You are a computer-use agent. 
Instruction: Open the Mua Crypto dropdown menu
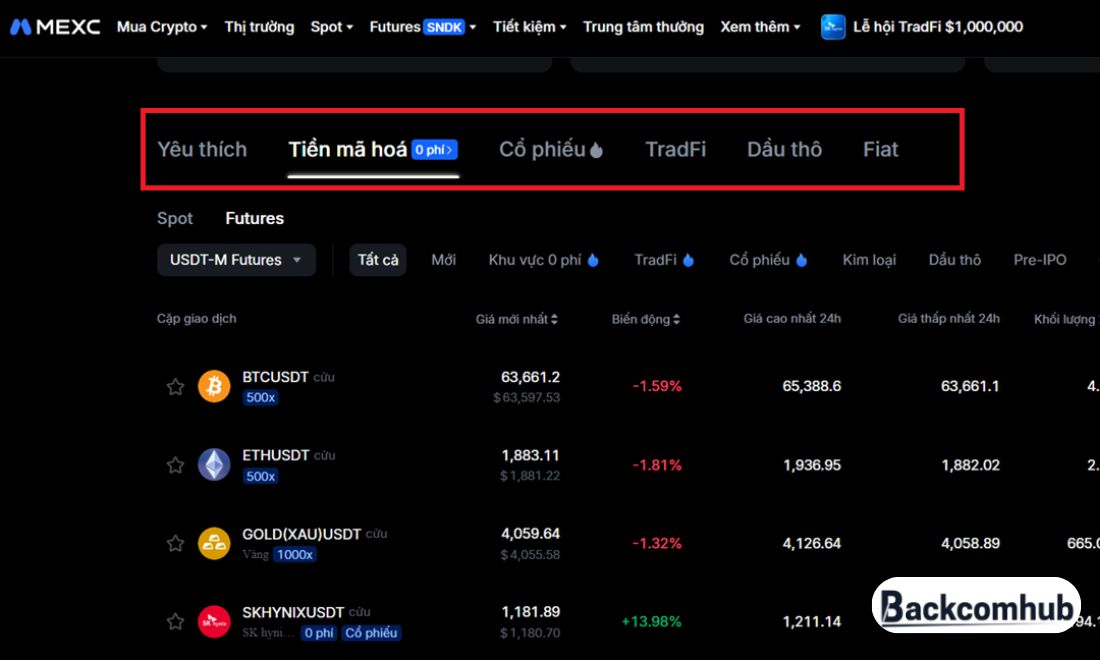pyautogui.click(x=162, y=27)
